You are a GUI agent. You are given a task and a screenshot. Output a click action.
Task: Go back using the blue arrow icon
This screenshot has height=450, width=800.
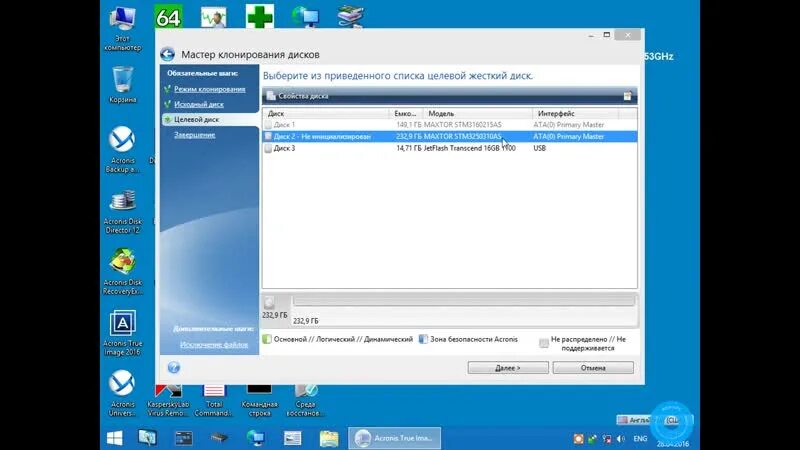167,54
